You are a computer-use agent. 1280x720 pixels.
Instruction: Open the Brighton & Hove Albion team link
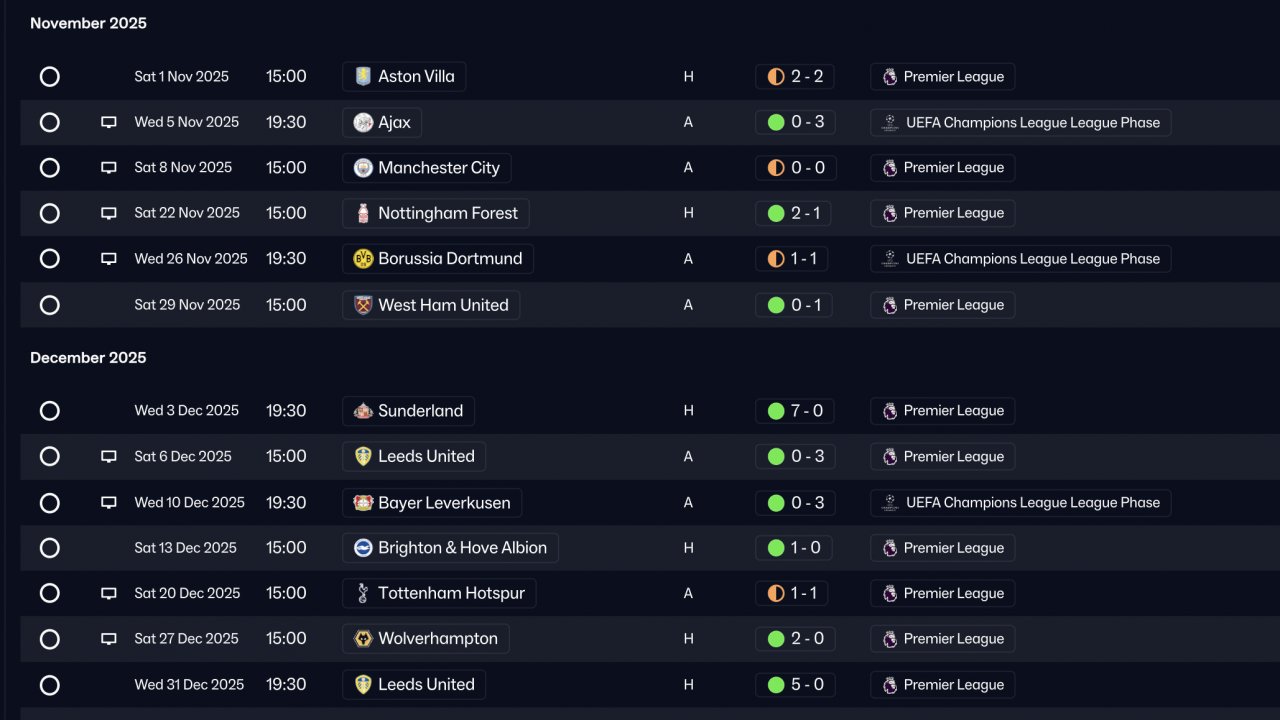462,548
